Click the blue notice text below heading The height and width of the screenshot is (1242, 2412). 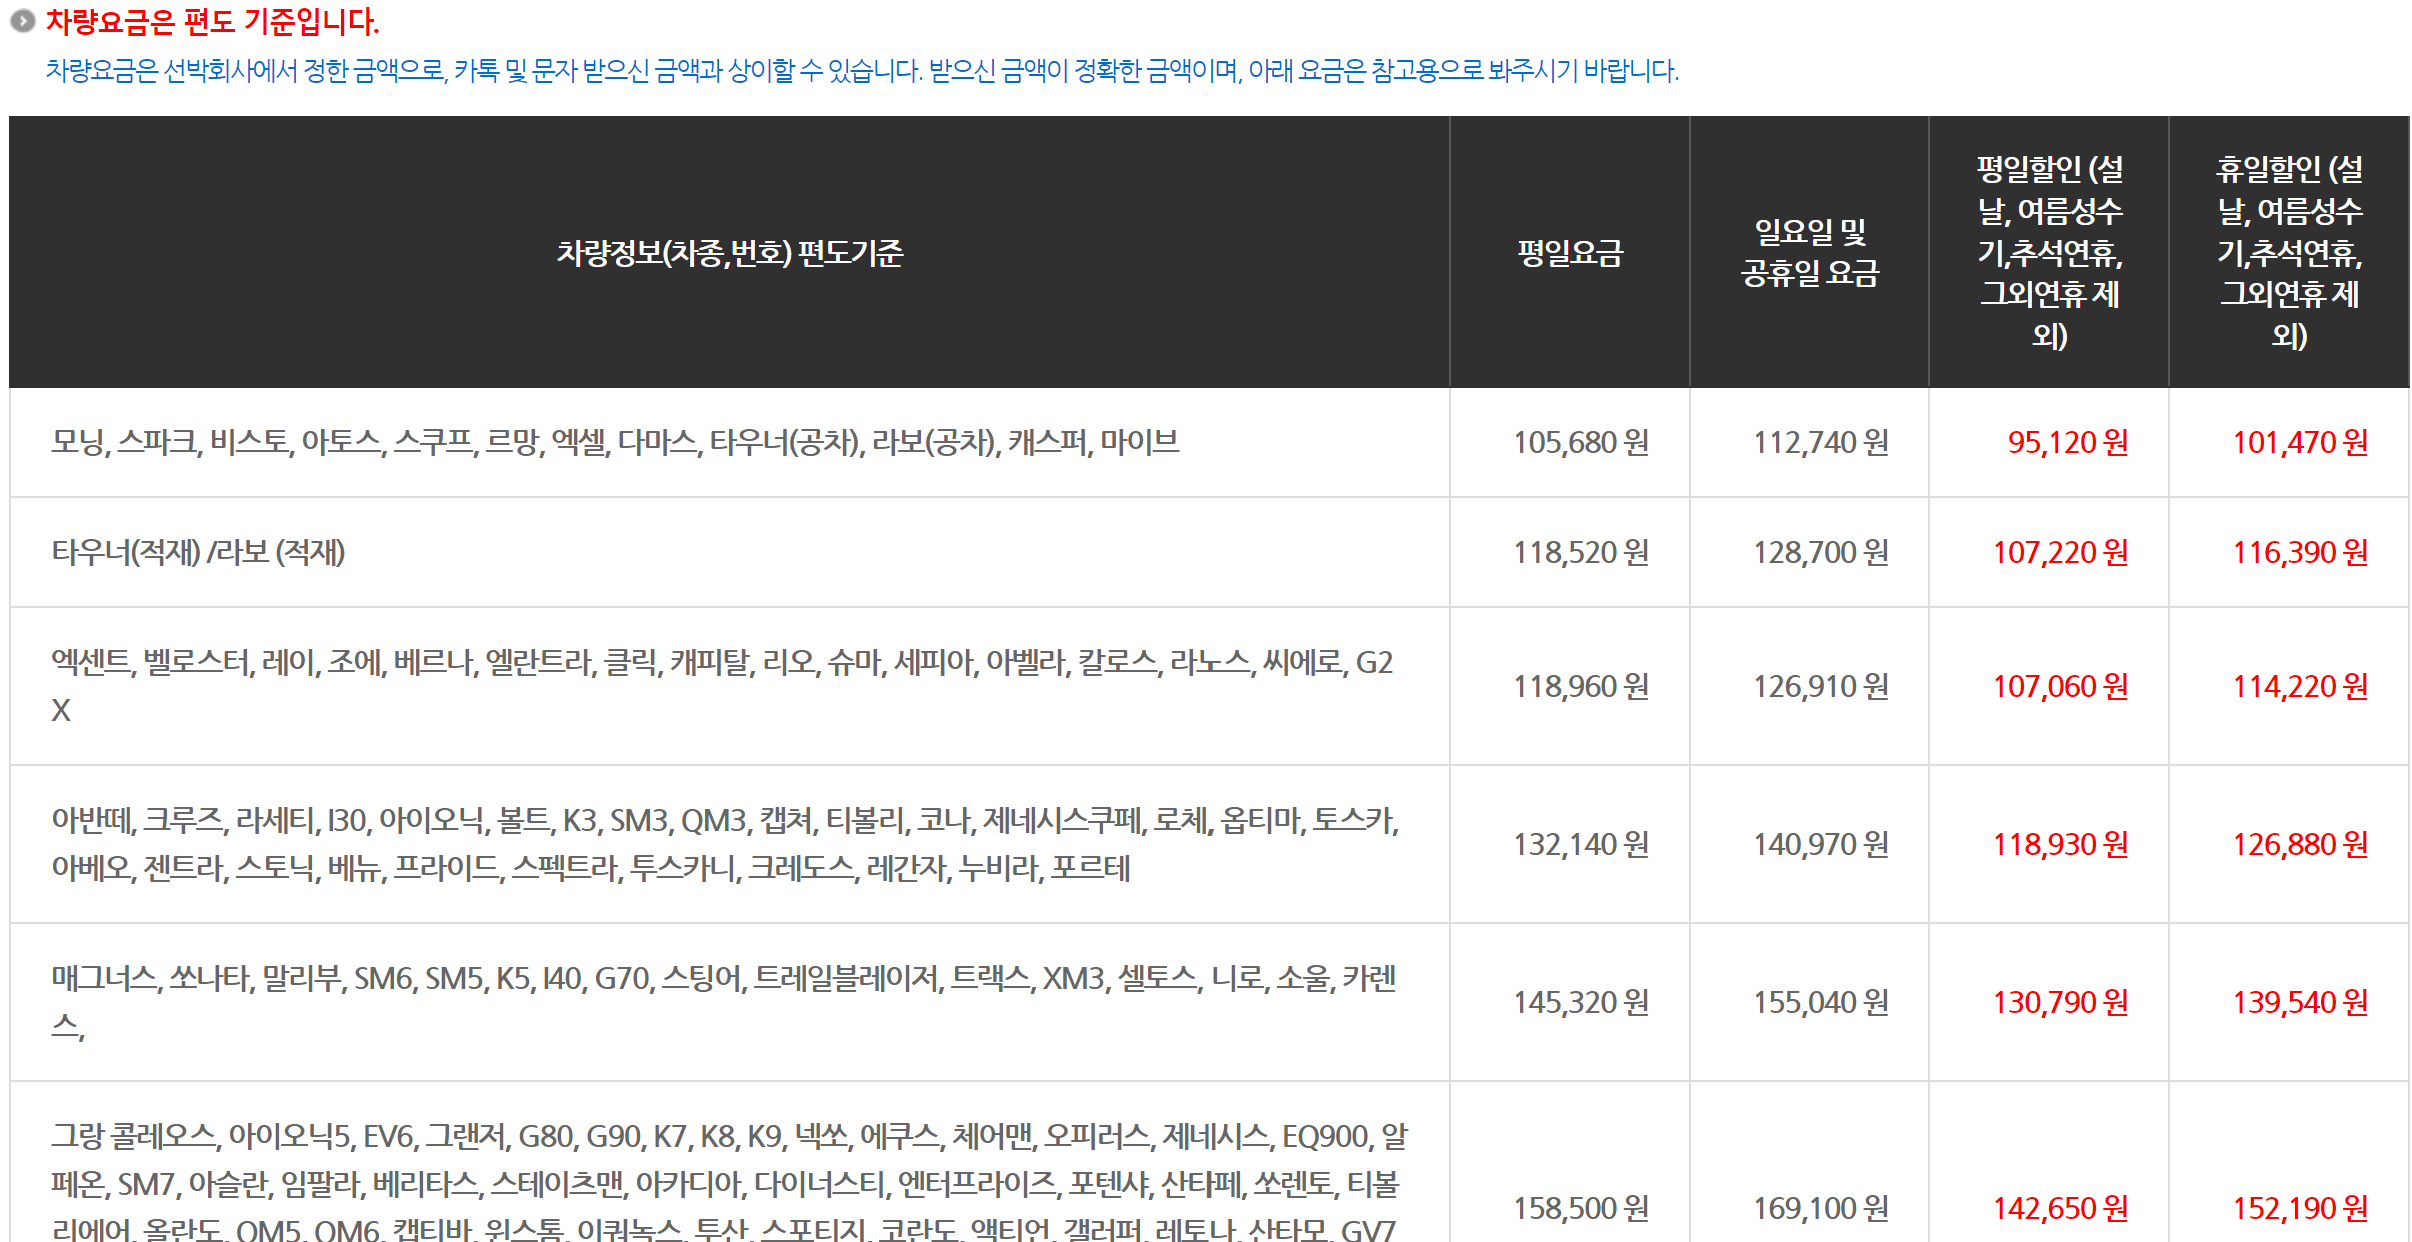(861, 71)
